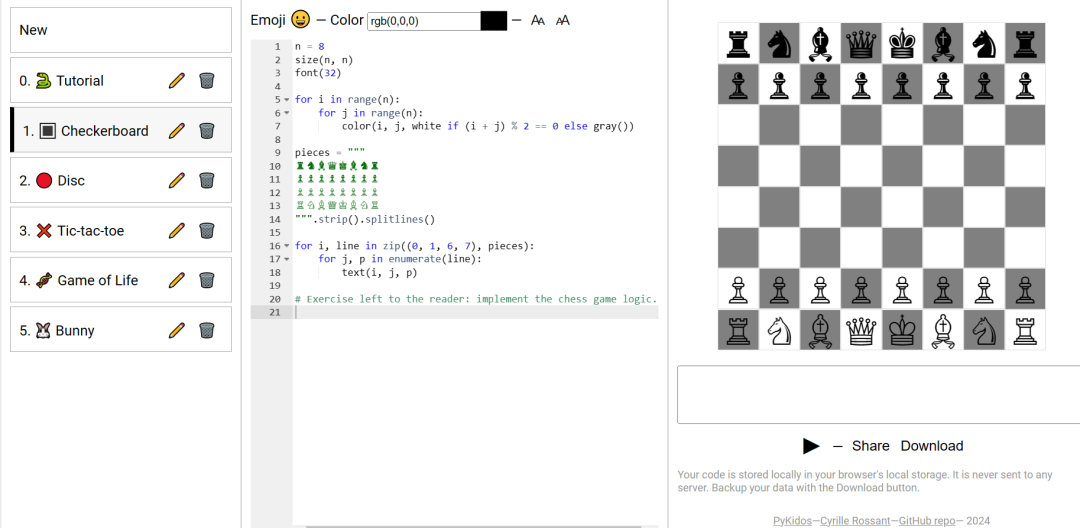Collapse the fold arrow on line 16

pos(287,246)
